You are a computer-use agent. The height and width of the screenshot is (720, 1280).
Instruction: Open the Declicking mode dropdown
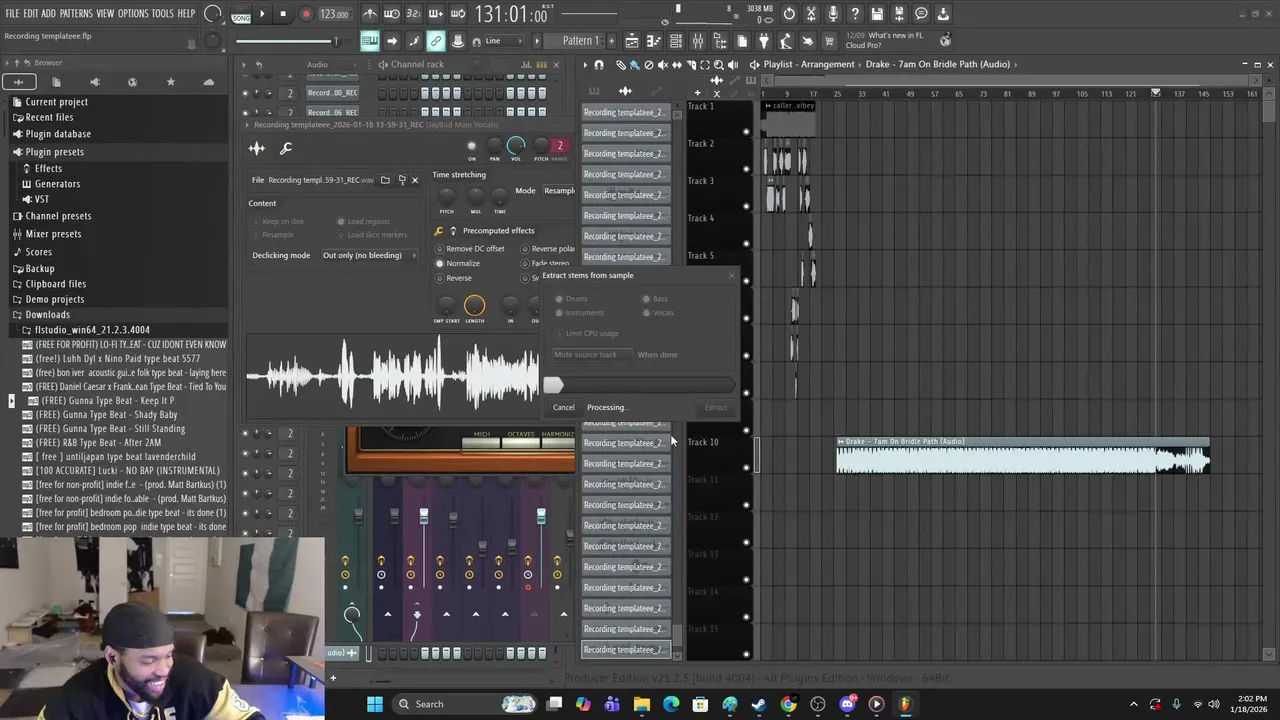368,255
